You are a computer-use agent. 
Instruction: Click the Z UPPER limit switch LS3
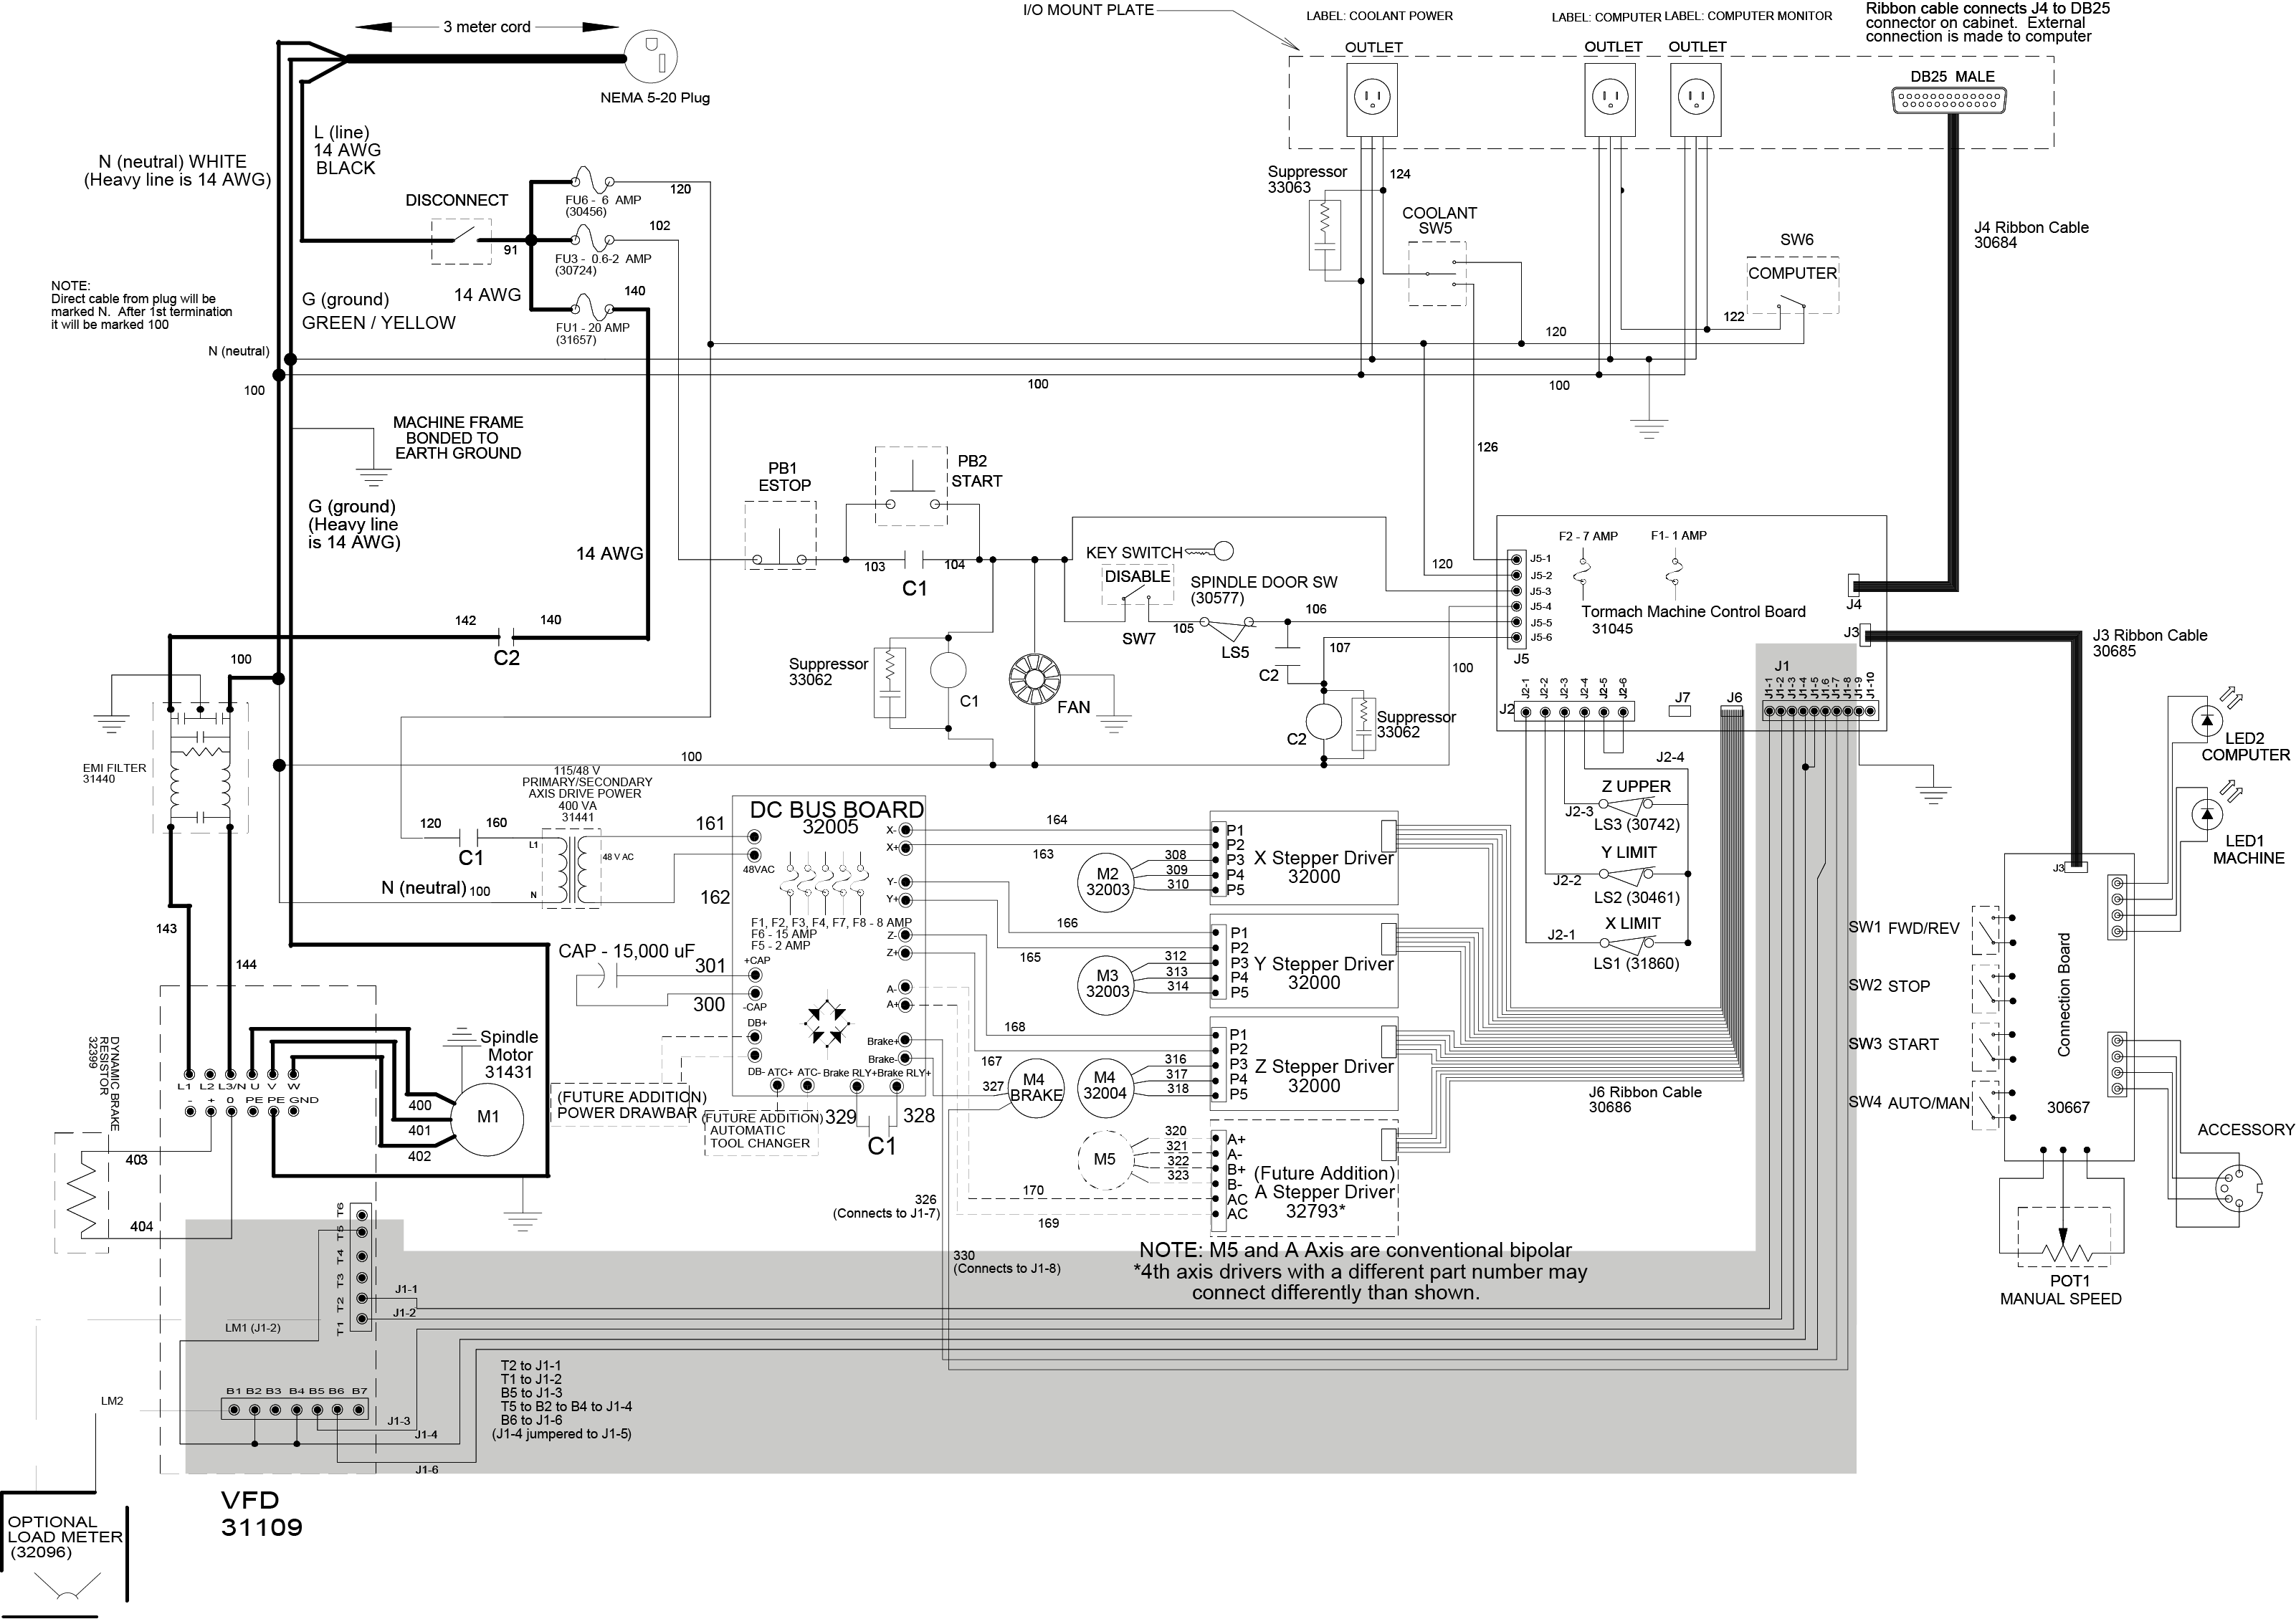click(1627, 803)
